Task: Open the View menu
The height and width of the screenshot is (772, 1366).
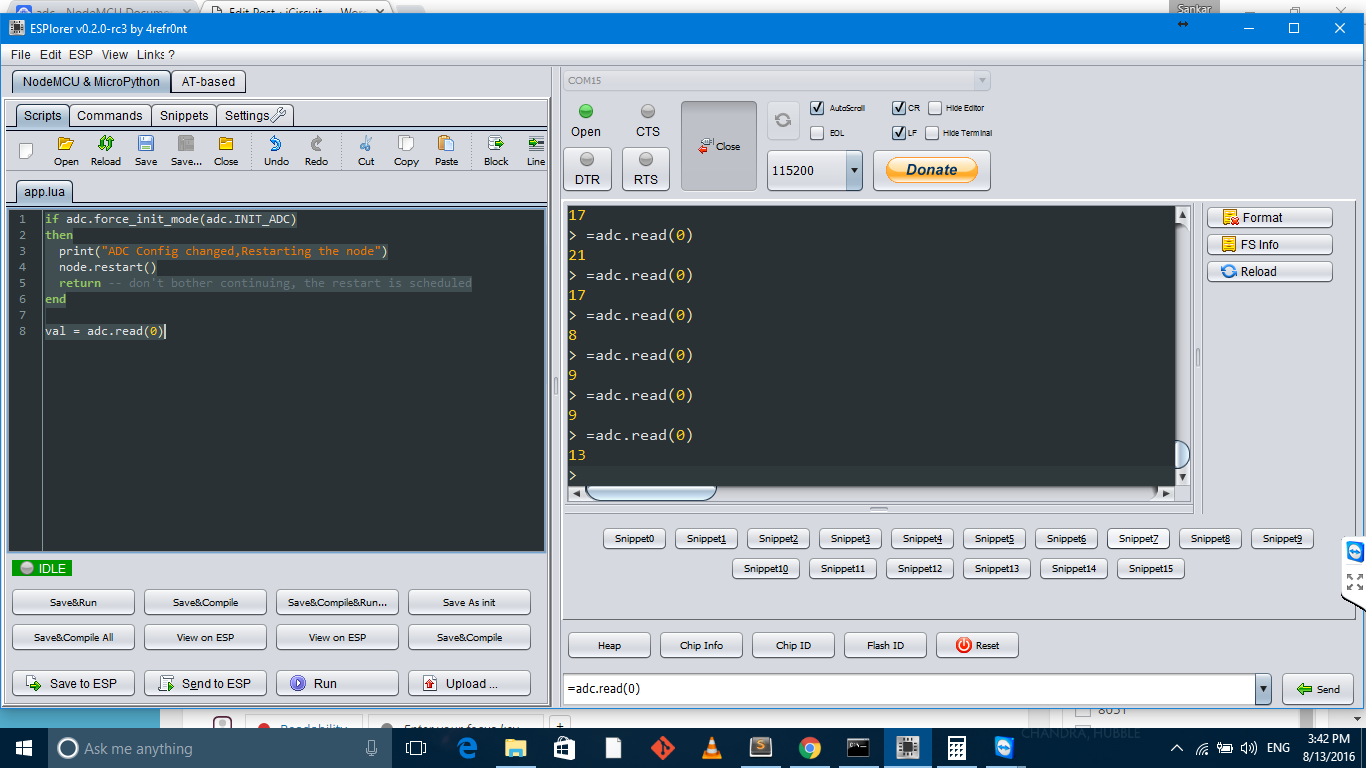Action: 115,54
